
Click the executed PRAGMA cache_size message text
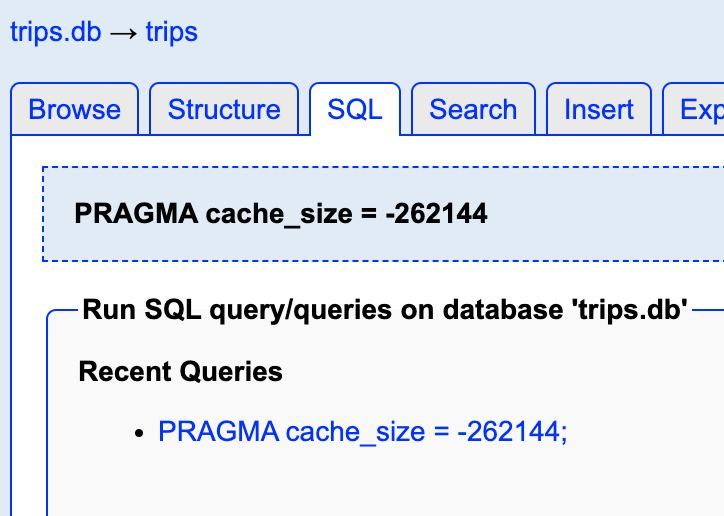(x=280, y=214)
